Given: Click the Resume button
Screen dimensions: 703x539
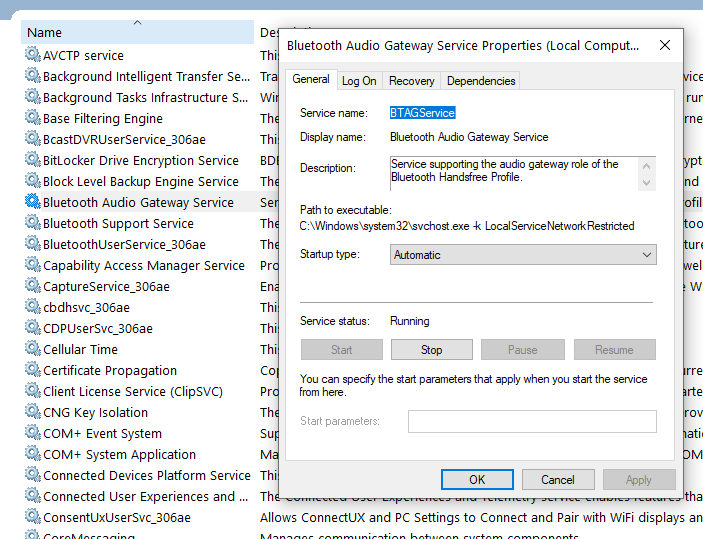Looking at the screenshot, I should pyautogui.click(x=615, y=350).
